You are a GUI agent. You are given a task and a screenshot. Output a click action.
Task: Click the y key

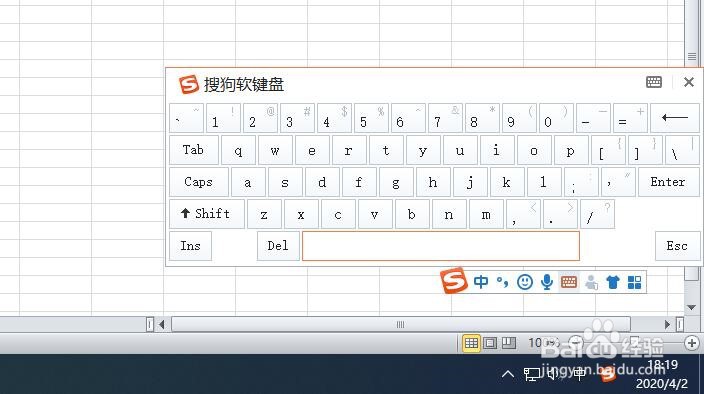(423, 150)
